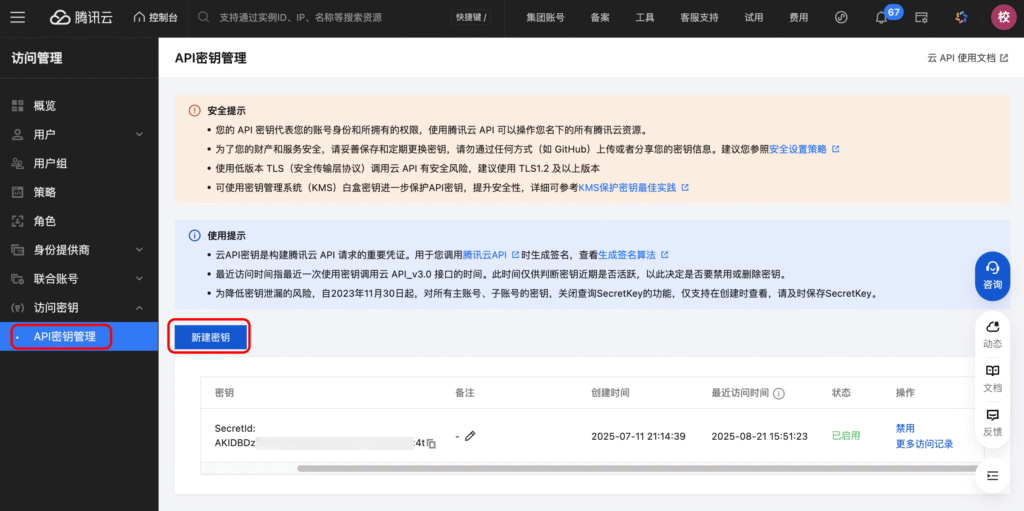Screen dimensions: 1024x511
Task: Open 生成签名算法 link
Action: point(633,255)
